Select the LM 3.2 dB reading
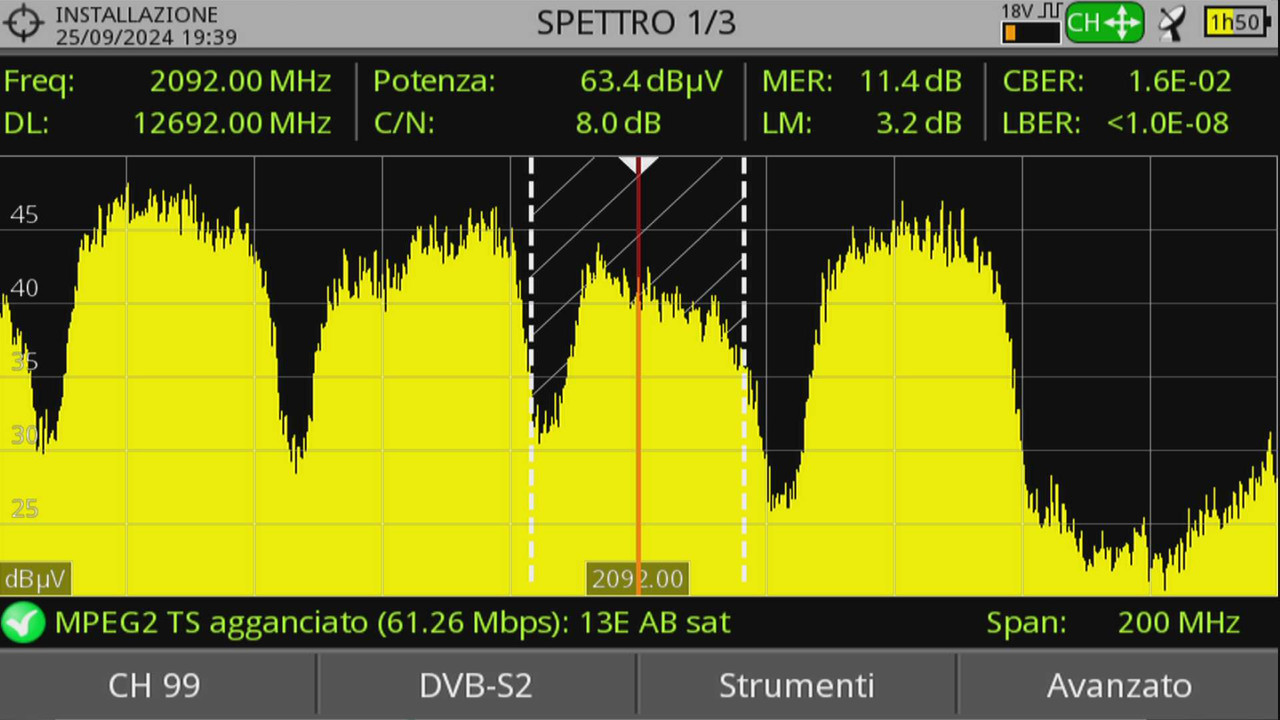 pyautogui.click(x=919, y=124)
